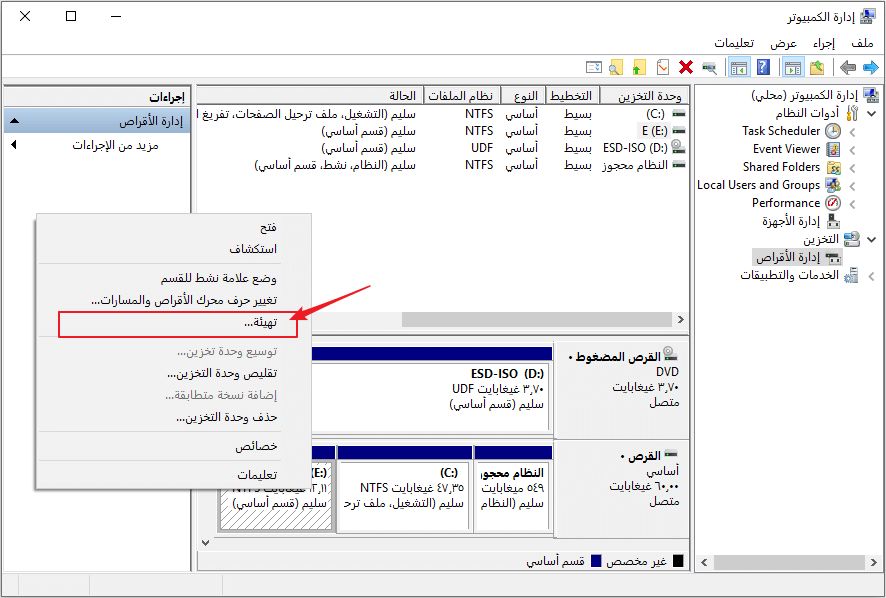The image size is (886, 598).
Task: Click the list settings icon in toolbar
Action: 594,68
